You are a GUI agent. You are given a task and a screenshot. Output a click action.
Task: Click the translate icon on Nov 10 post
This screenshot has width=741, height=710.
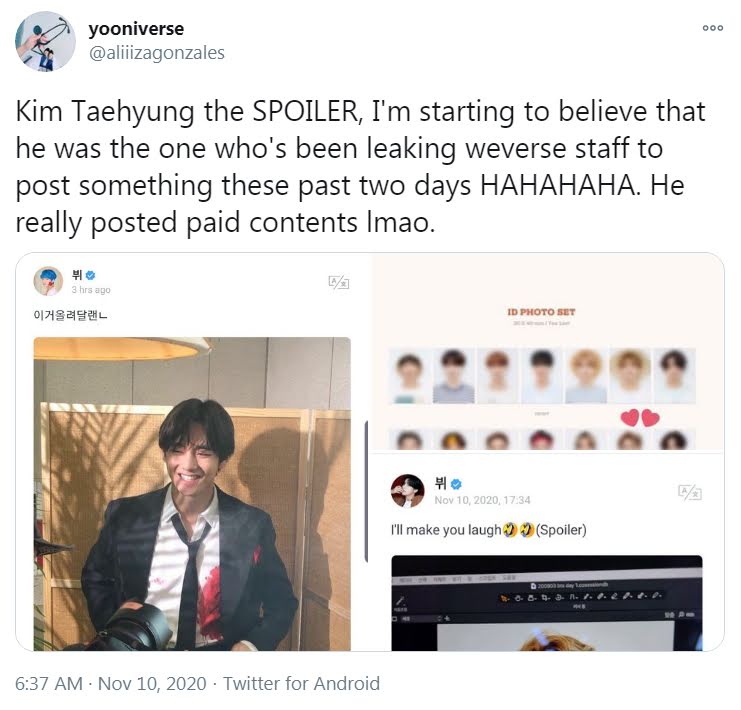coord(689,493)
